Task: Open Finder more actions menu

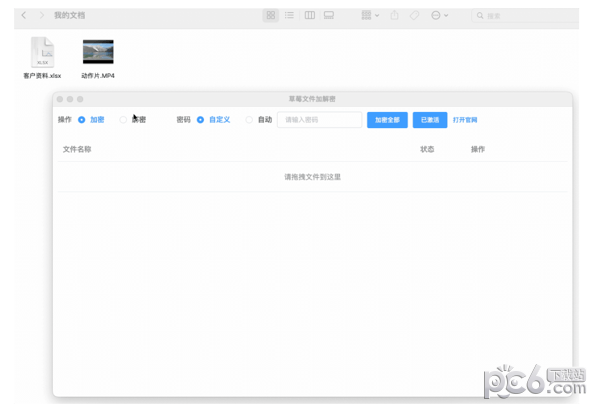Action: (439, 15)
